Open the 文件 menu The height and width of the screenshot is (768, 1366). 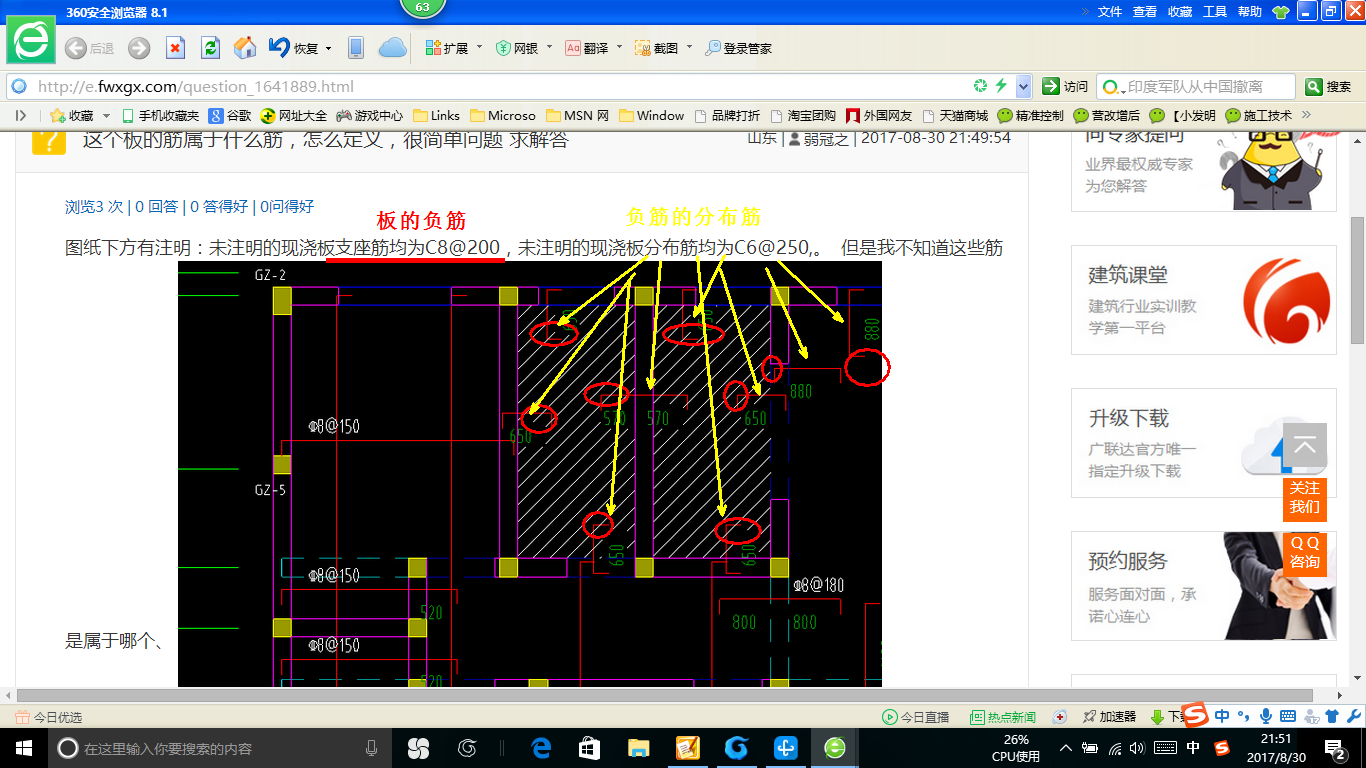[1110, 12]
